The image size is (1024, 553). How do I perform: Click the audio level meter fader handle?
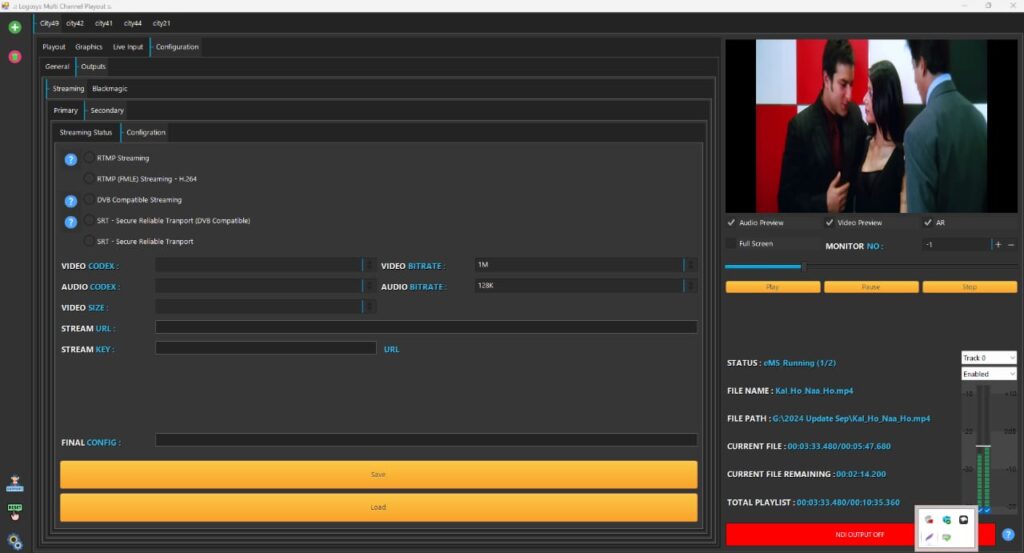coord(983,446)
